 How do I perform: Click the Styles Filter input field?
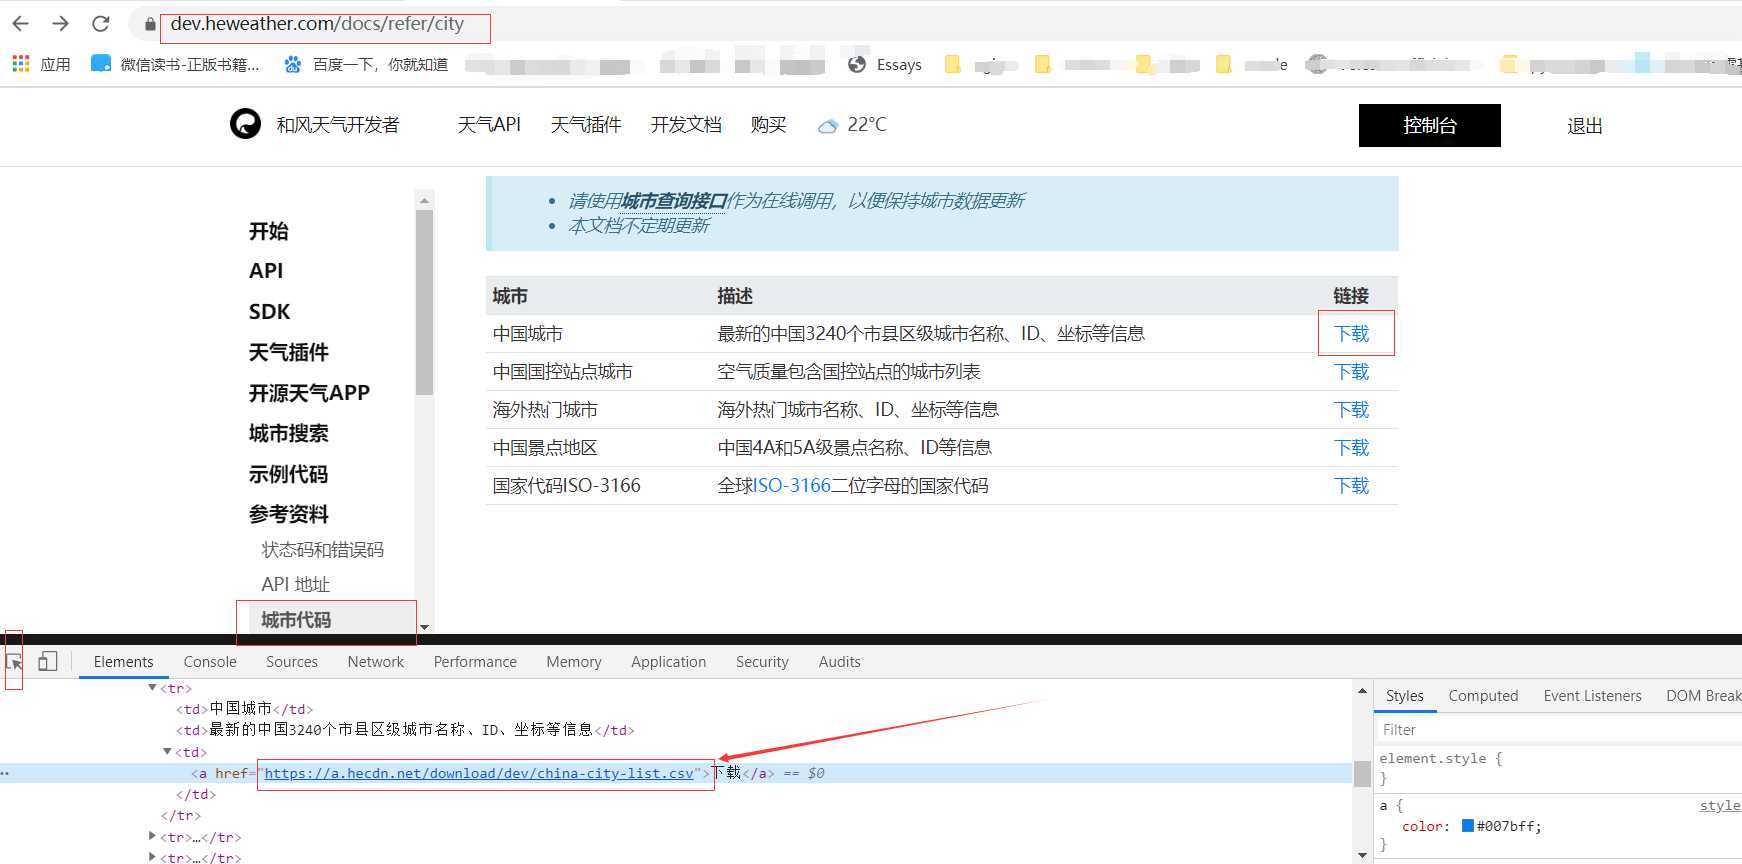click(1558, 730)
